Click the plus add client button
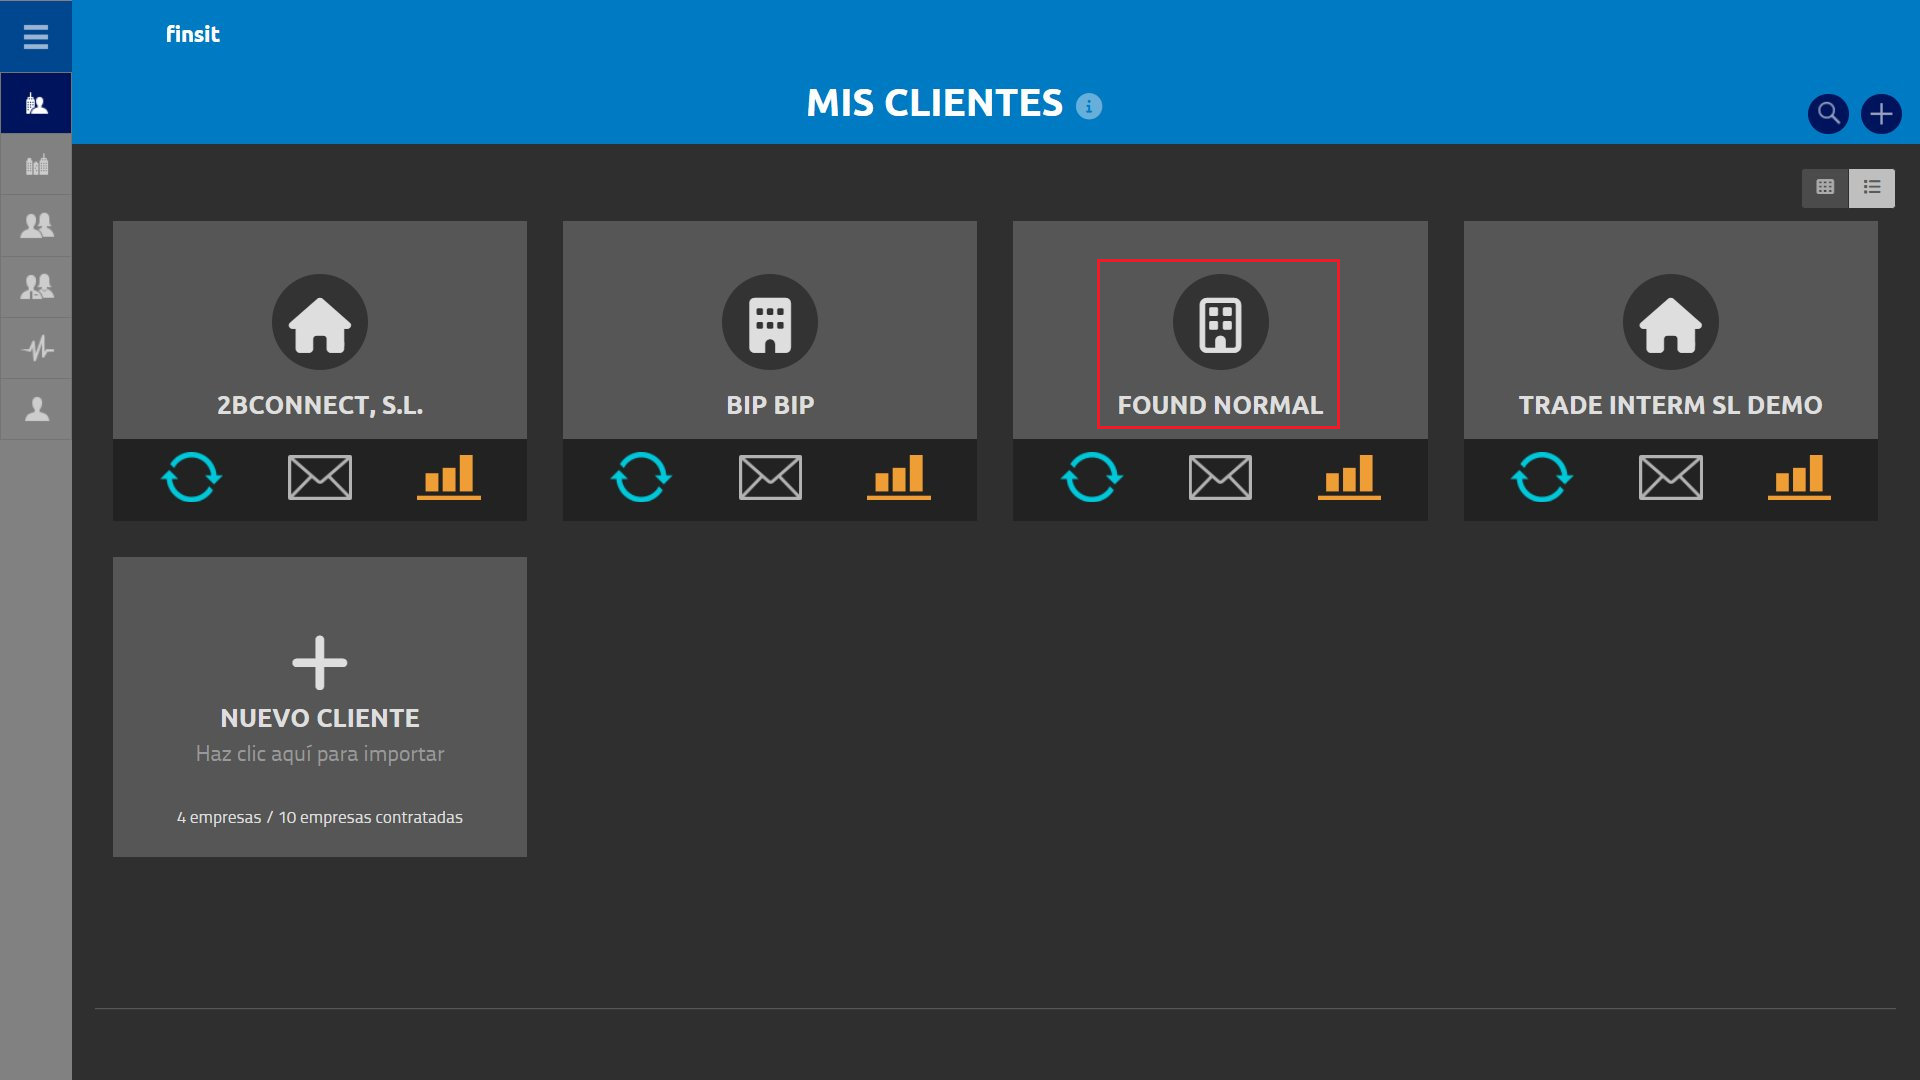This screenshot has width=1920, height=1080. [x=1881, y=114]
